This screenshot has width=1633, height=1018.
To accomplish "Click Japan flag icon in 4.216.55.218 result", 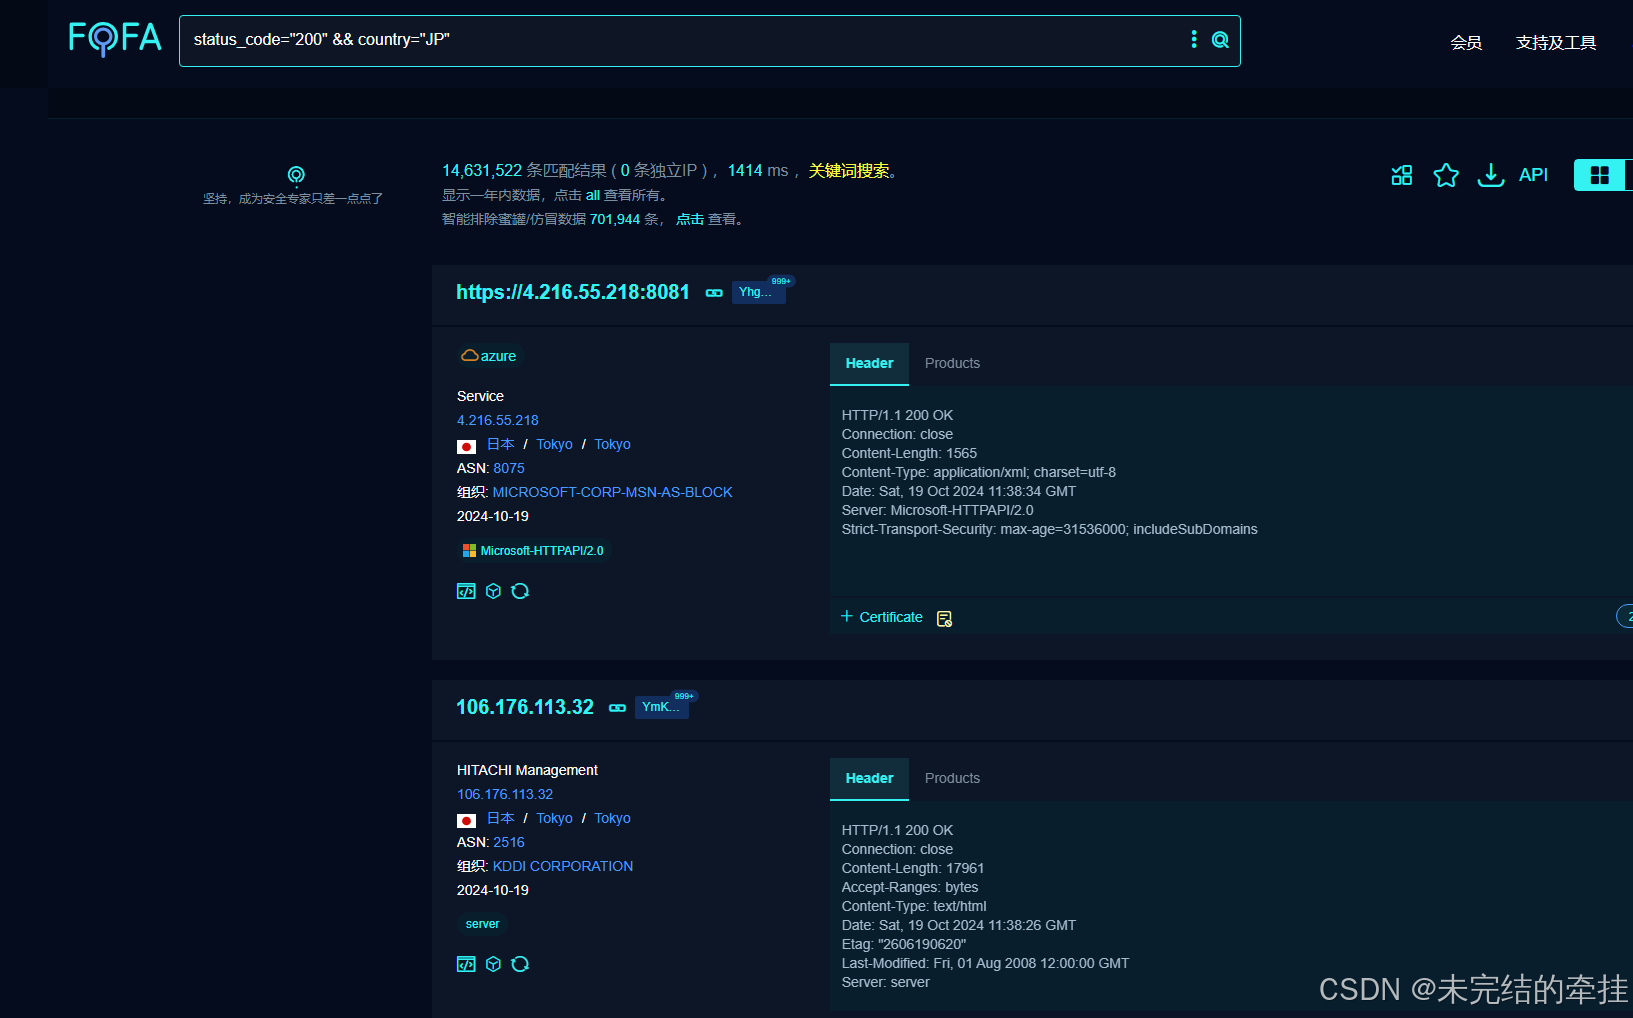I will point(466,446).
